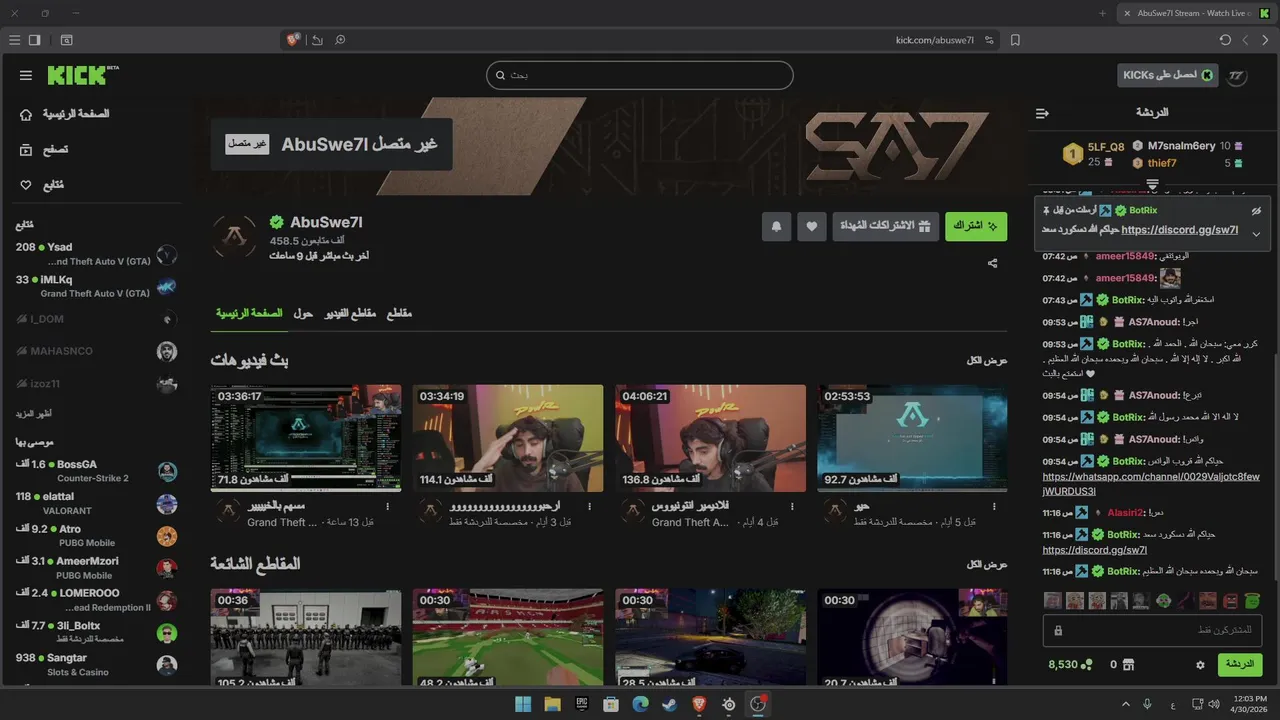Open the discord.gg/sw7l pinned link
Image resolution: width=1280 pixels, height=720 pixels.
pos(1180,230)
